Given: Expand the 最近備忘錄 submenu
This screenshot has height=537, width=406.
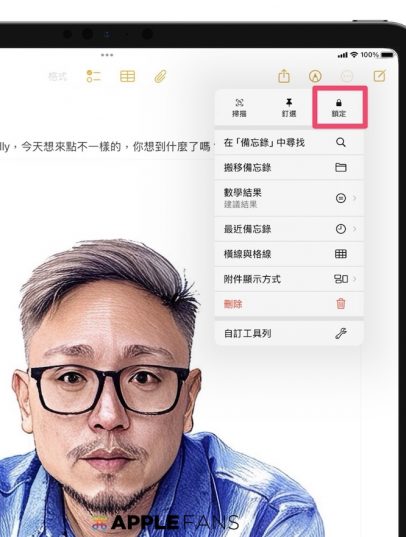Looking at the screenshot, I should [288, 229].
